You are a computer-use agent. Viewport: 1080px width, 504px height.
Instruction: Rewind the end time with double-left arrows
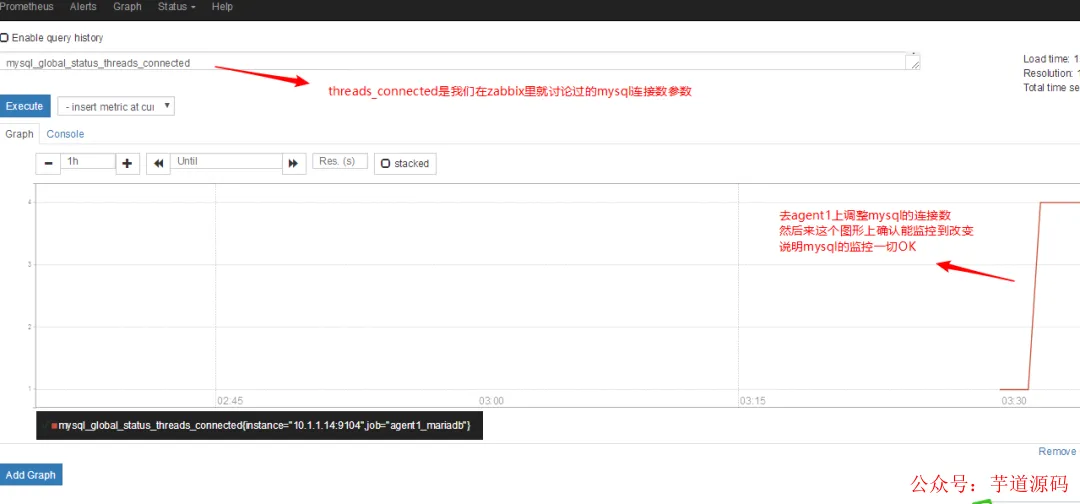click(x=158, y=164)
